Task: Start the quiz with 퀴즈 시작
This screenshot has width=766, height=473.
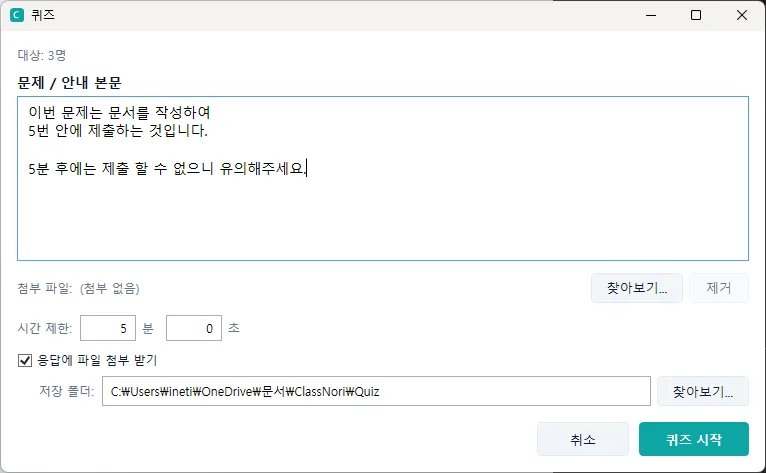Action: (694, 439)
